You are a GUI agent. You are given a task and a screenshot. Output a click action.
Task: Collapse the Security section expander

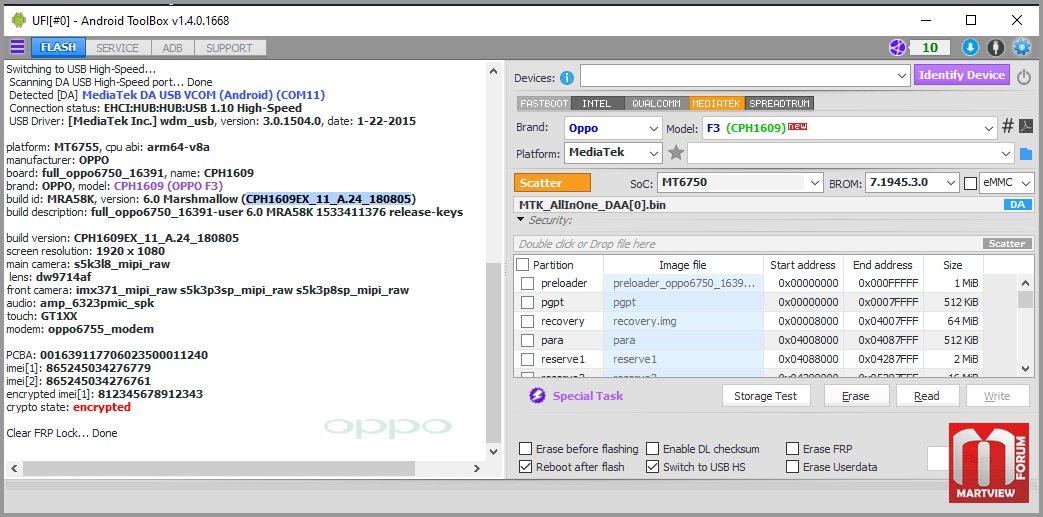coord(520,220)
